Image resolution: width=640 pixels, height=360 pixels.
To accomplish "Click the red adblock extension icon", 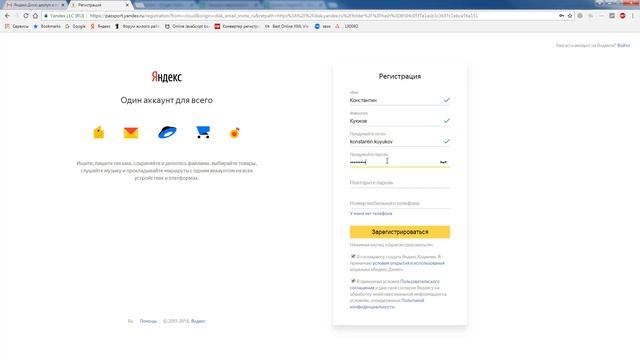I will pos(622,16).
